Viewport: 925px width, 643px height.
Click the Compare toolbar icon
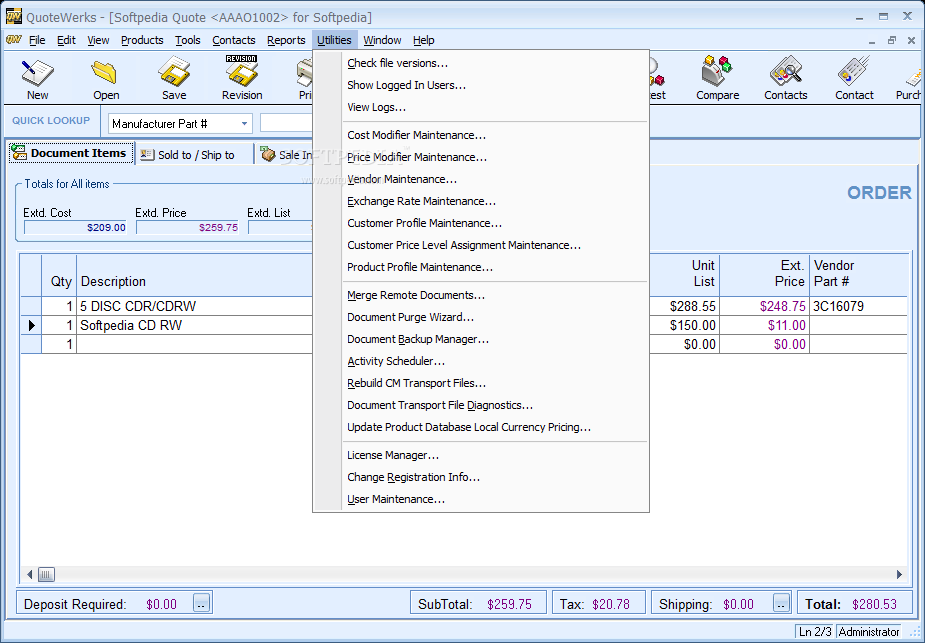[x=717, y=71]
